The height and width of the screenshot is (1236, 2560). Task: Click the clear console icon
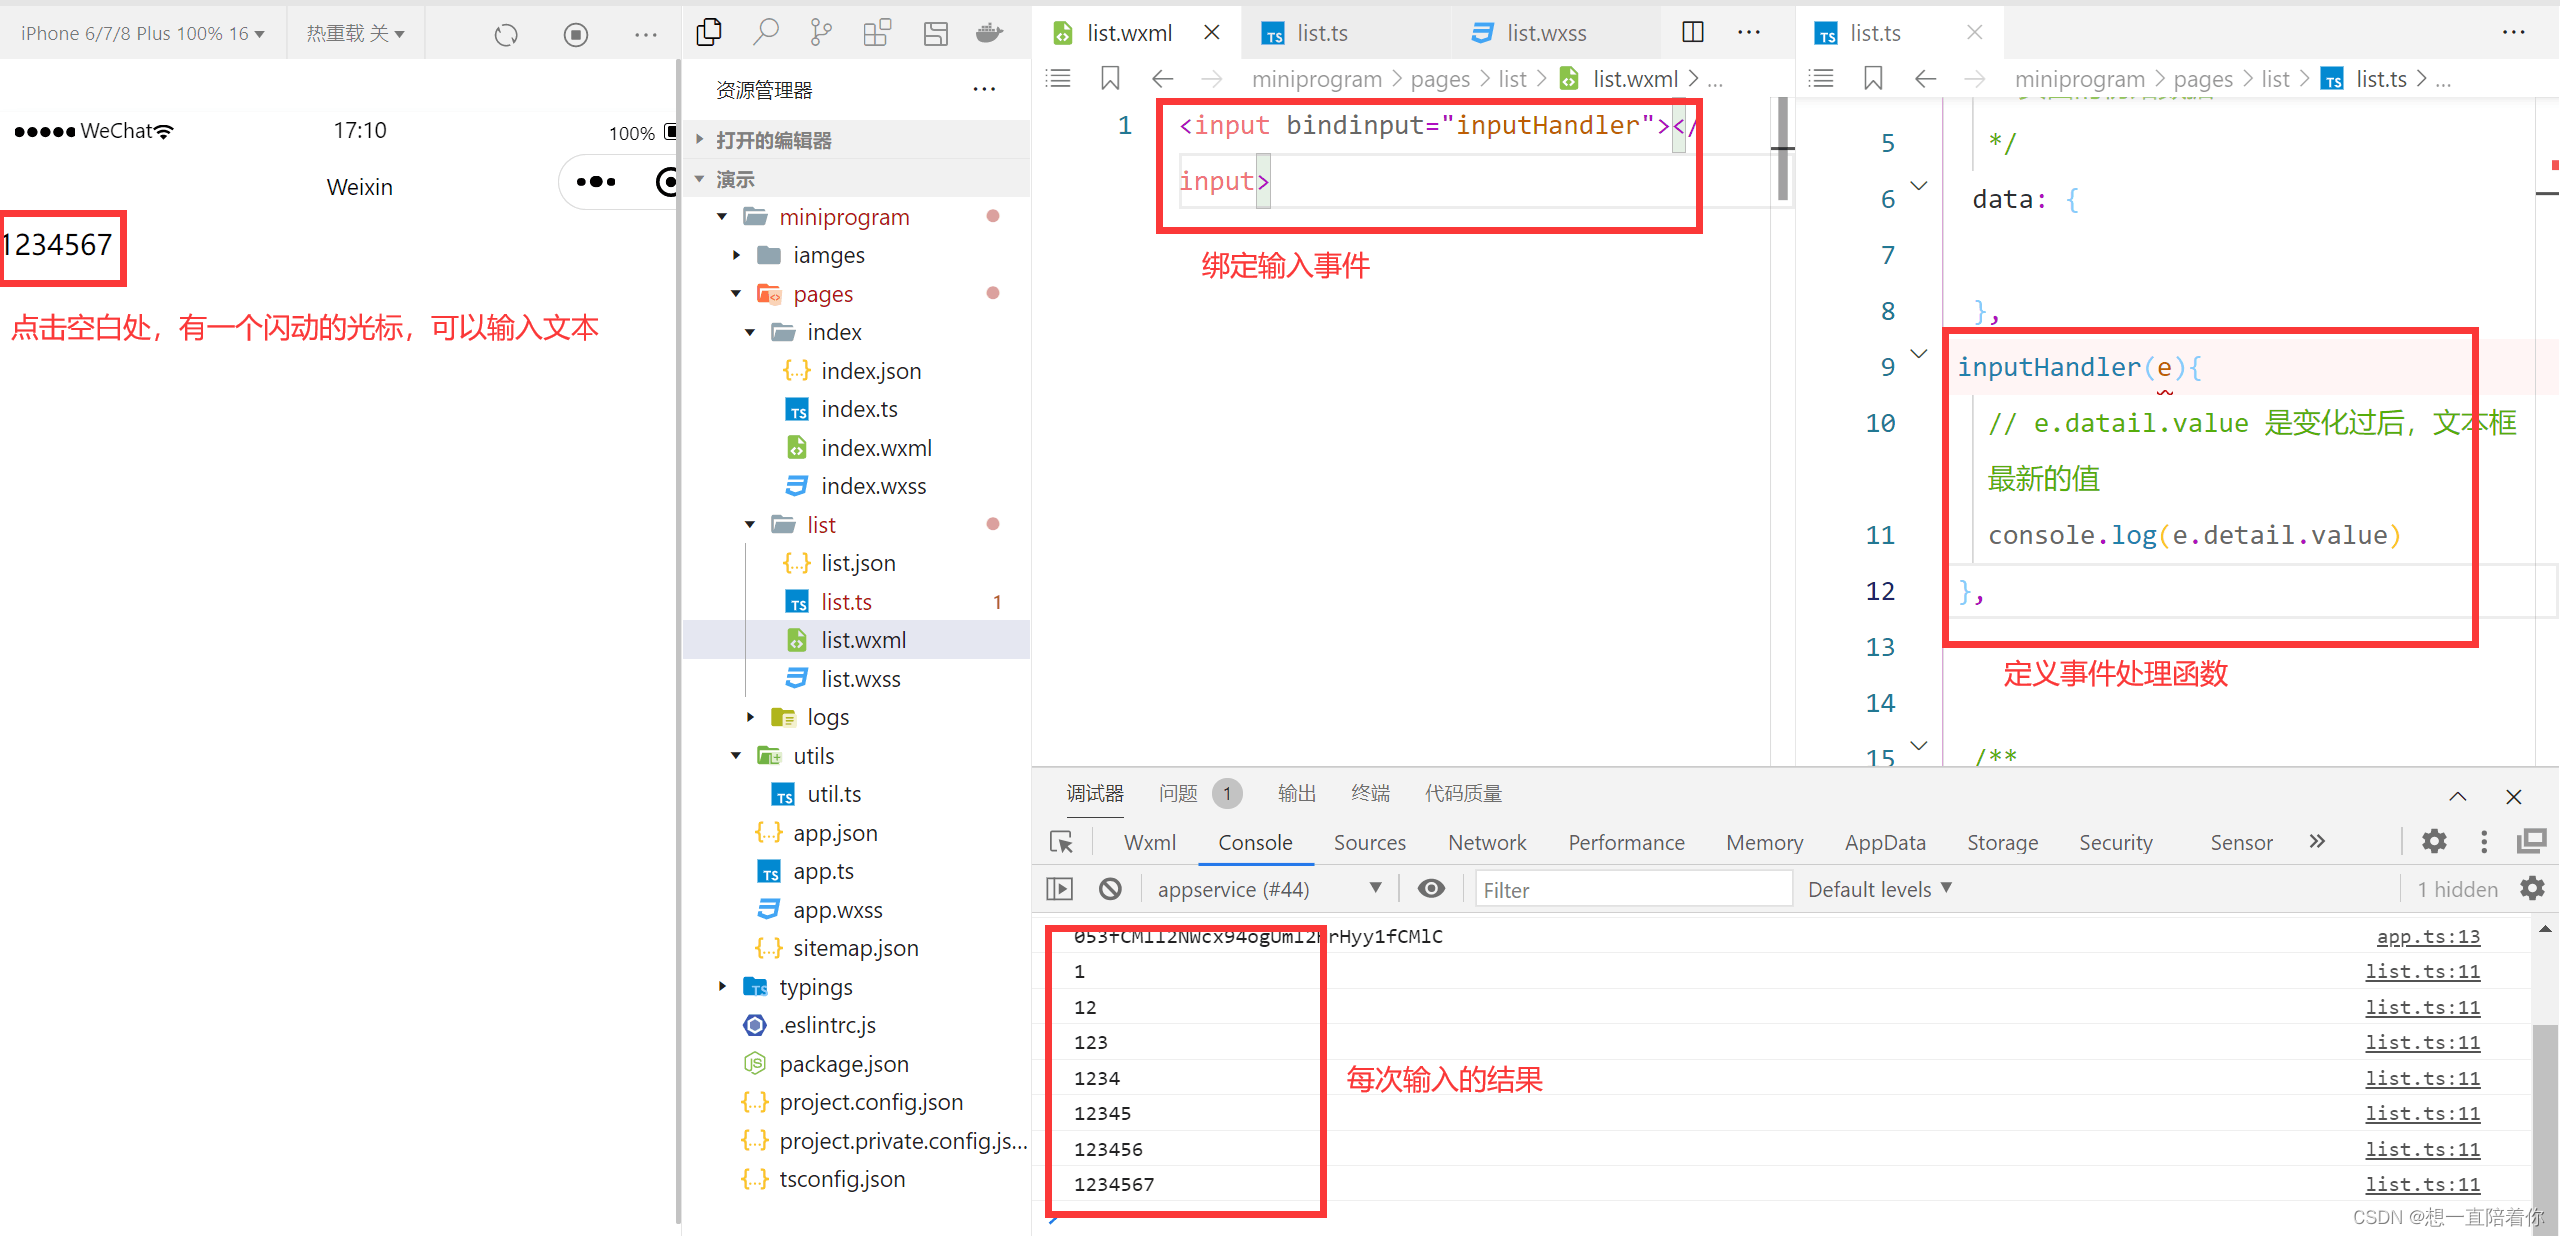pyautogui.click(x=1110, y=888)
